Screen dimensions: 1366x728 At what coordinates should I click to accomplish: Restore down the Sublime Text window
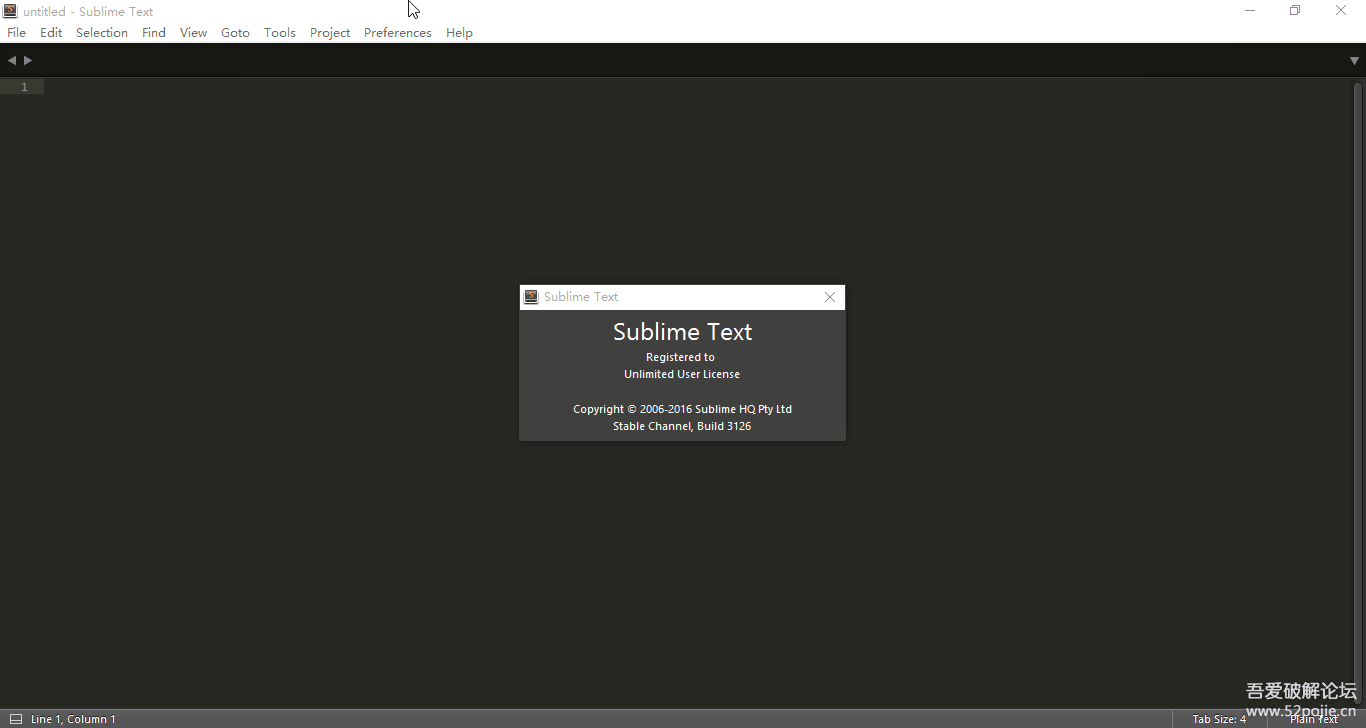point(1295,11)
